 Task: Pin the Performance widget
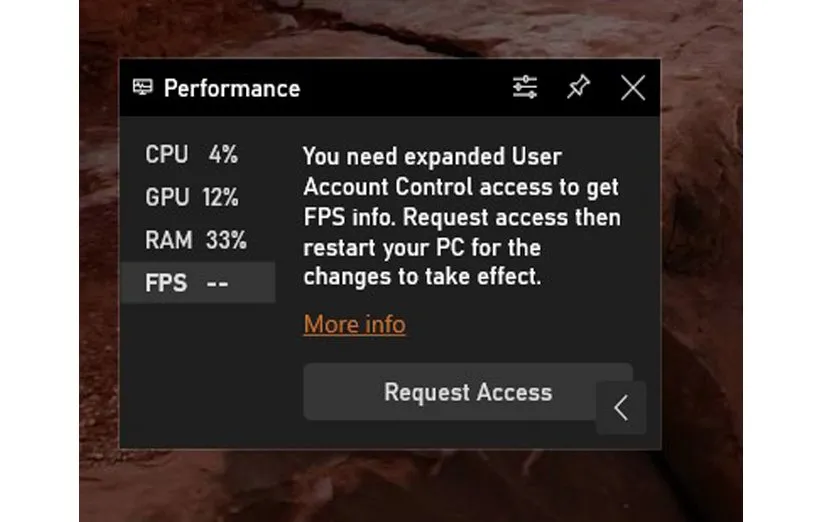coord(578,88)
